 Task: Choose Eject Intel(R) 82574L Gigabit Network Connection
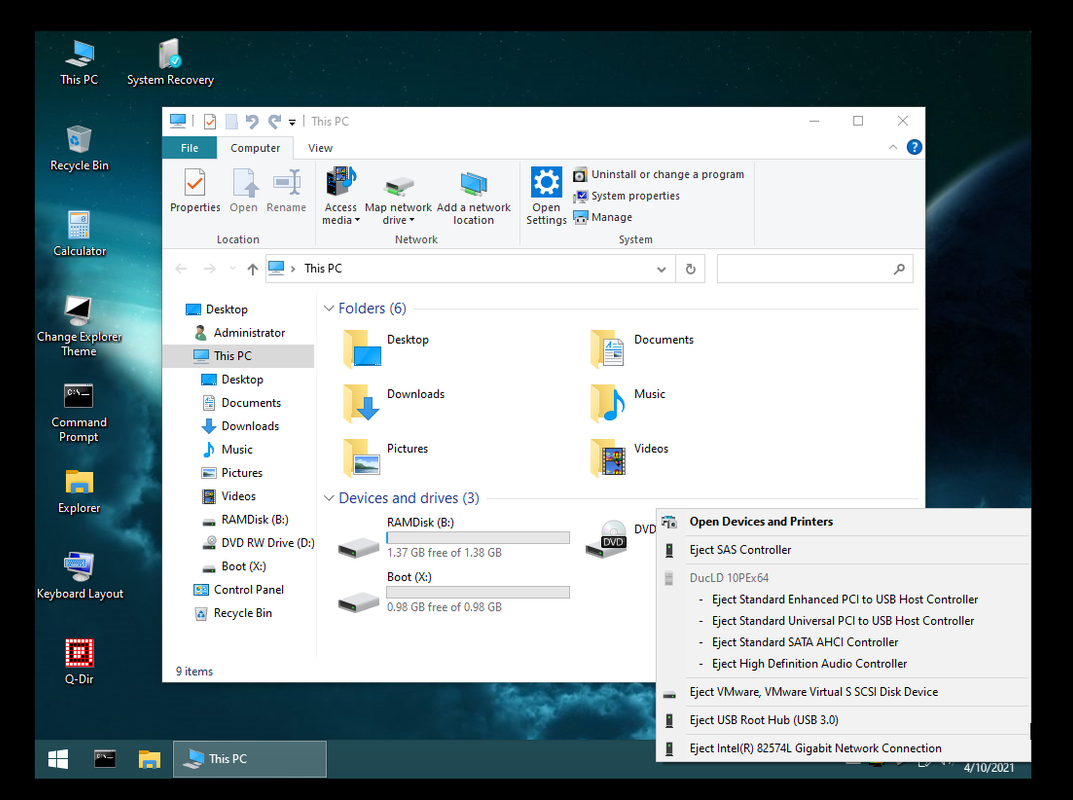(x=843, y=749)
